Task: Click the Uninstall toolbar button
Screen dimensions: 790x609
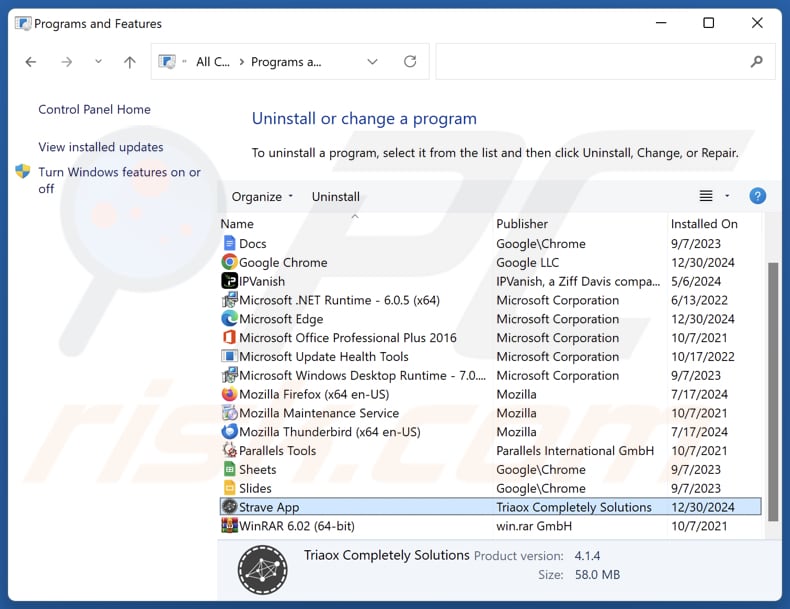Action: (x=336, y=196)
